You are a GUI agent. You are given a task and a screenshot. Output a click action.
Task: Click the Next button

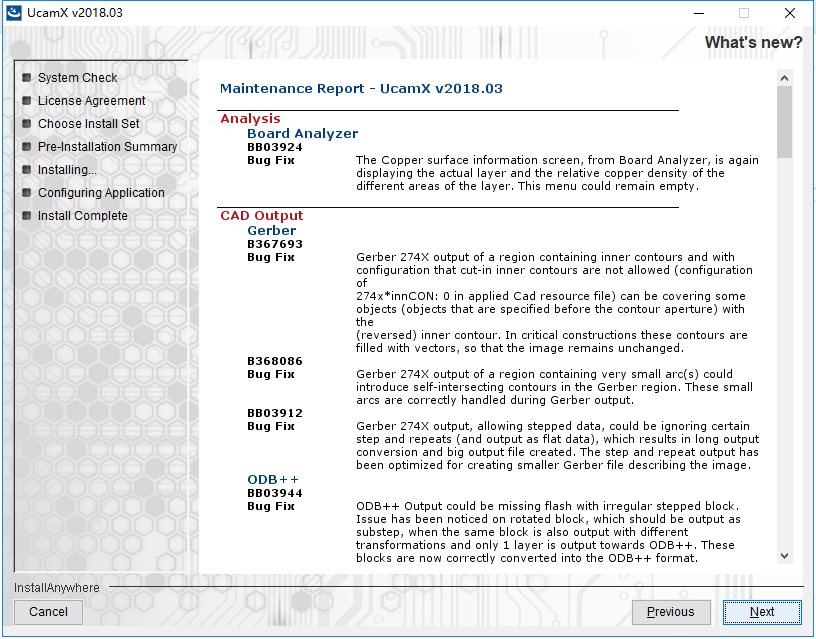[x=762, y=612]
